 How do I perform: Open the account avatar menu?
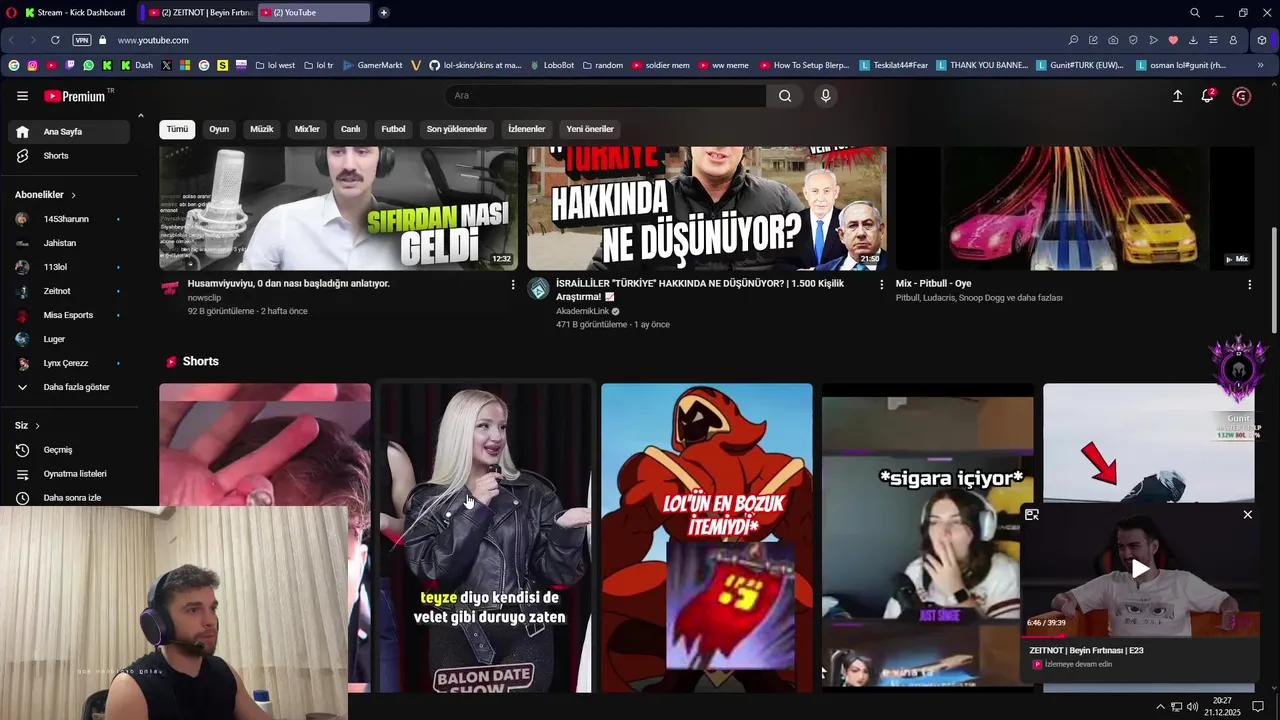[x=1241, y=96]
